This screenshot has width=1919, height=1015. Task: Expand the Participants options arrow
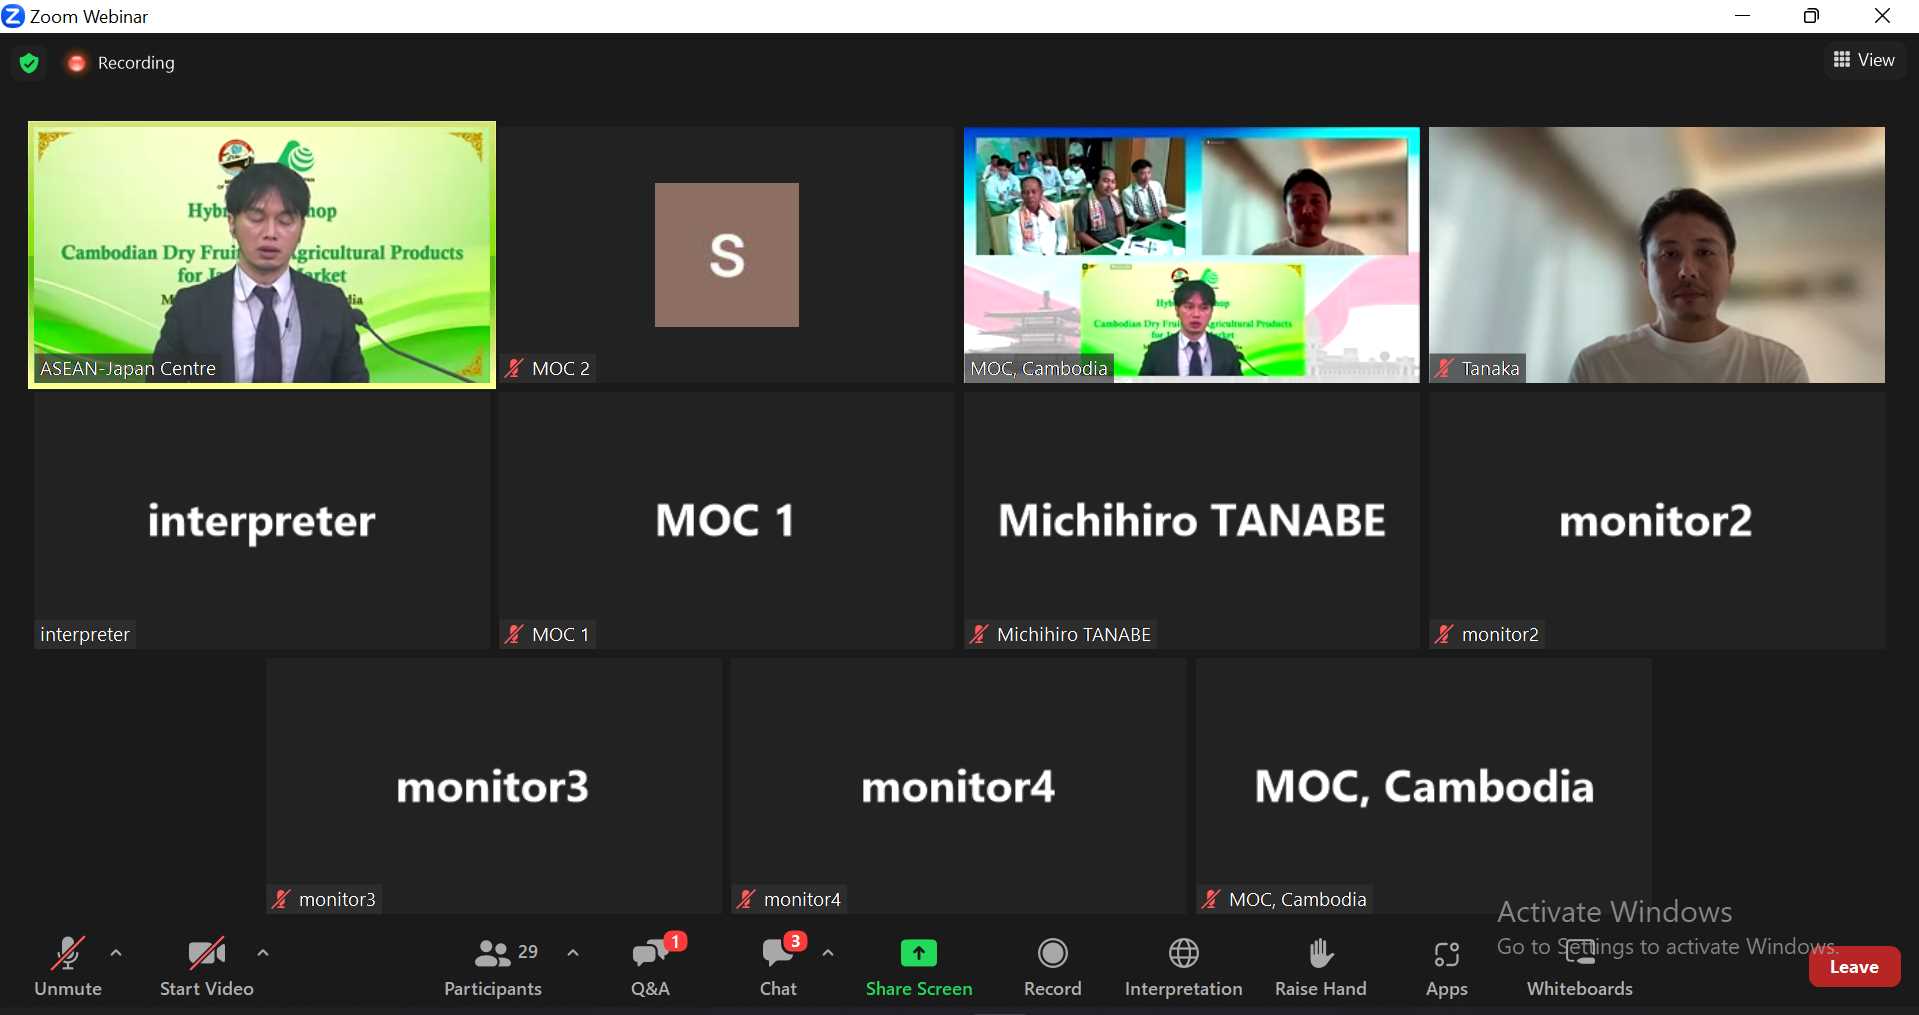[573, 953]
